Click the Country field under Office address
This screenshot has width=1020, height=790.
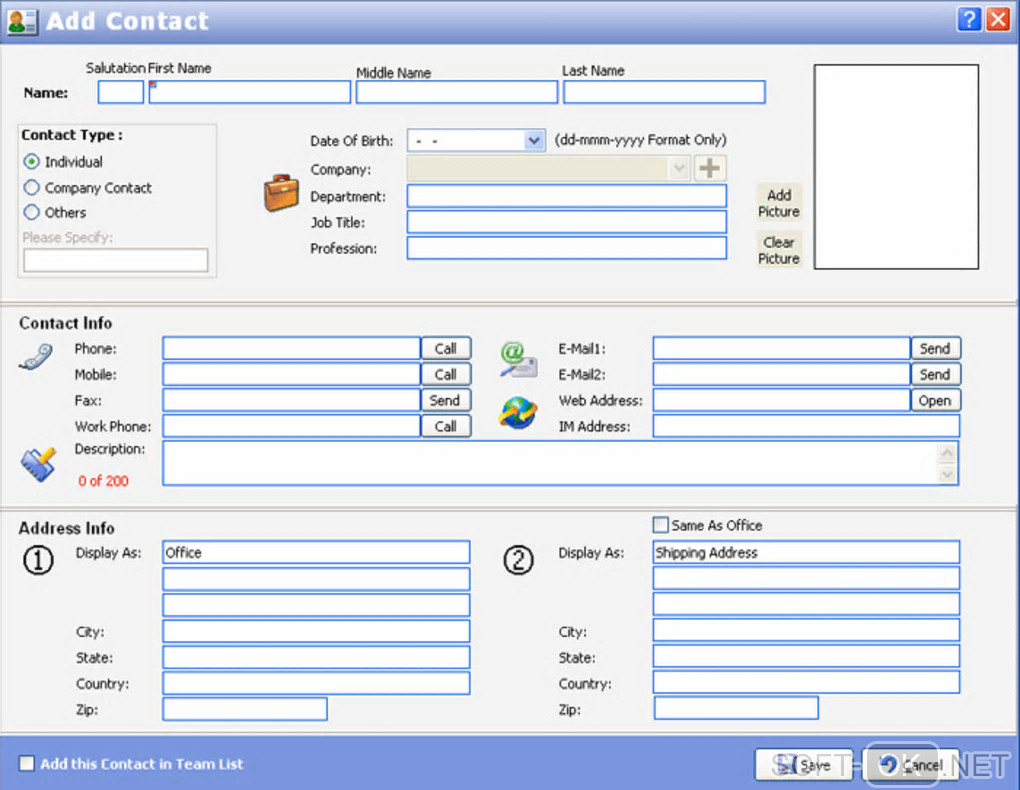tap(316, 683)
